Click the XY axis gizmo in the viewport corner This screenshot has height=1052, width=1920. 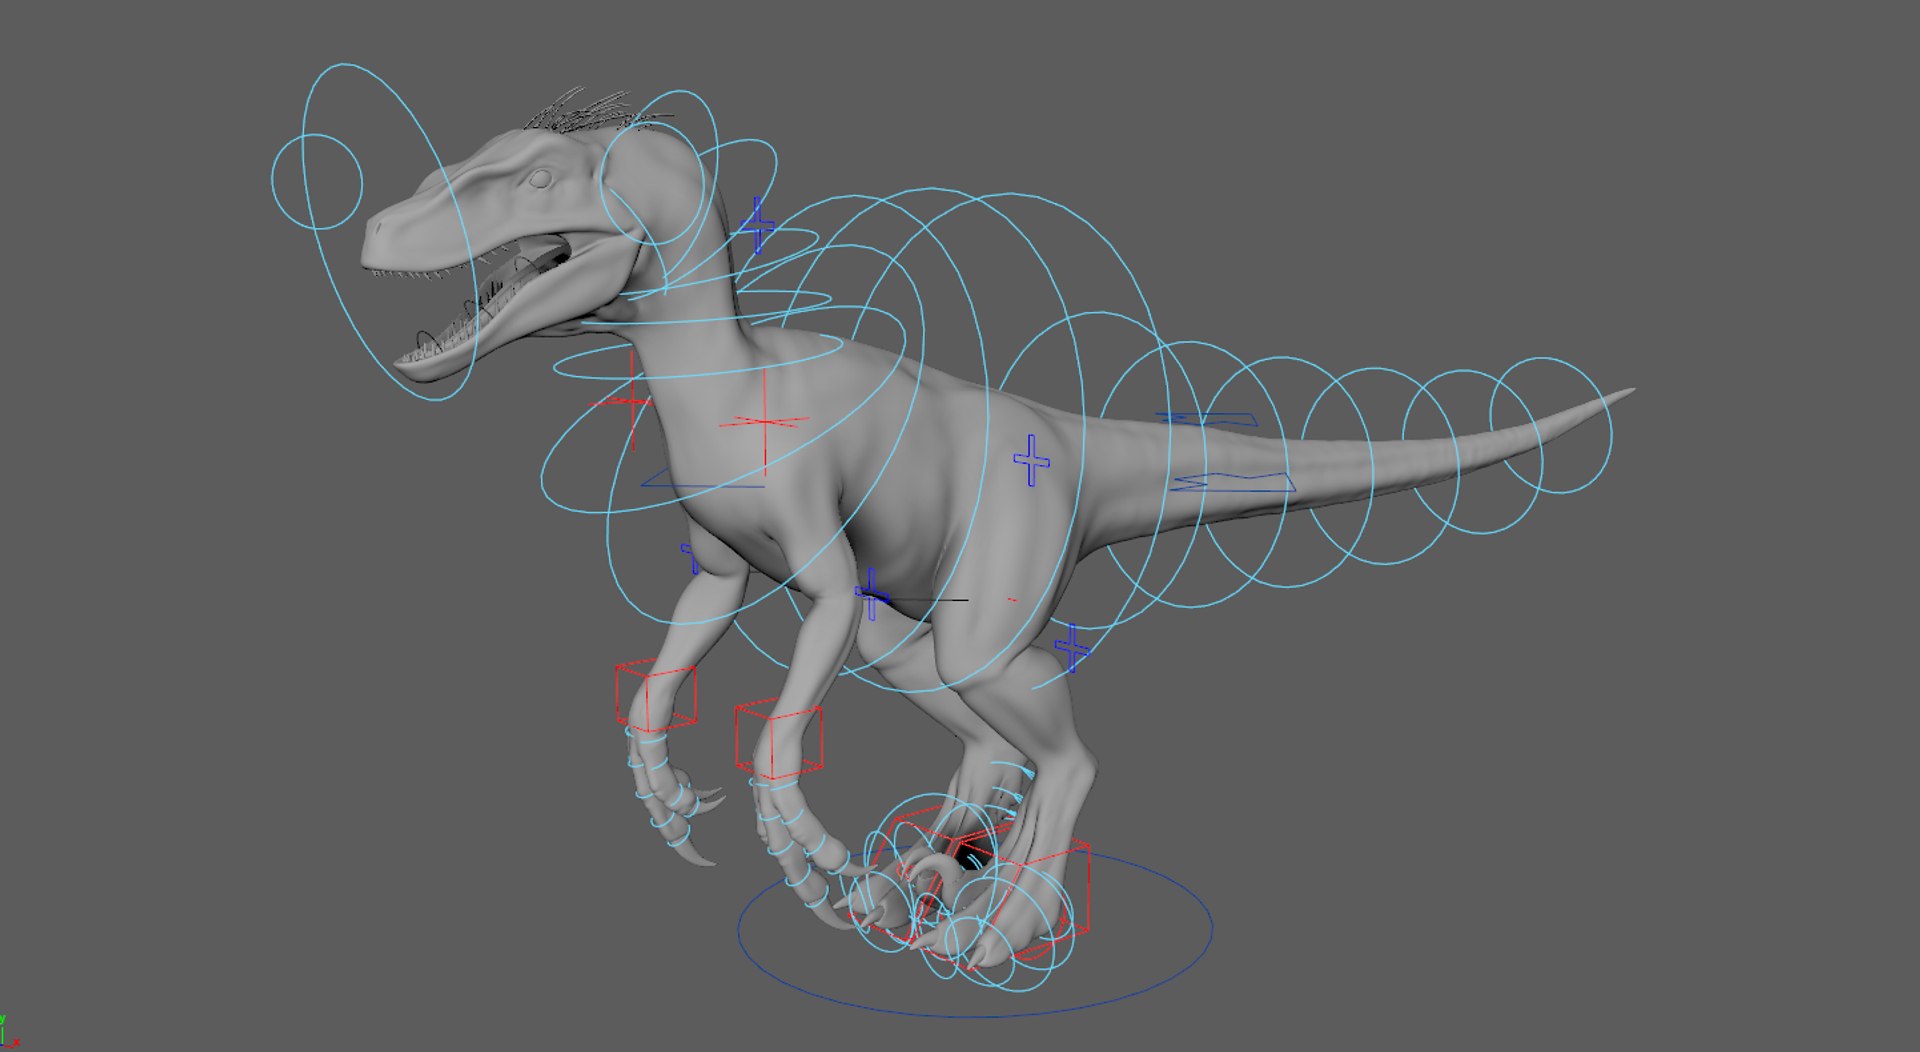[x=9, y=1033]
